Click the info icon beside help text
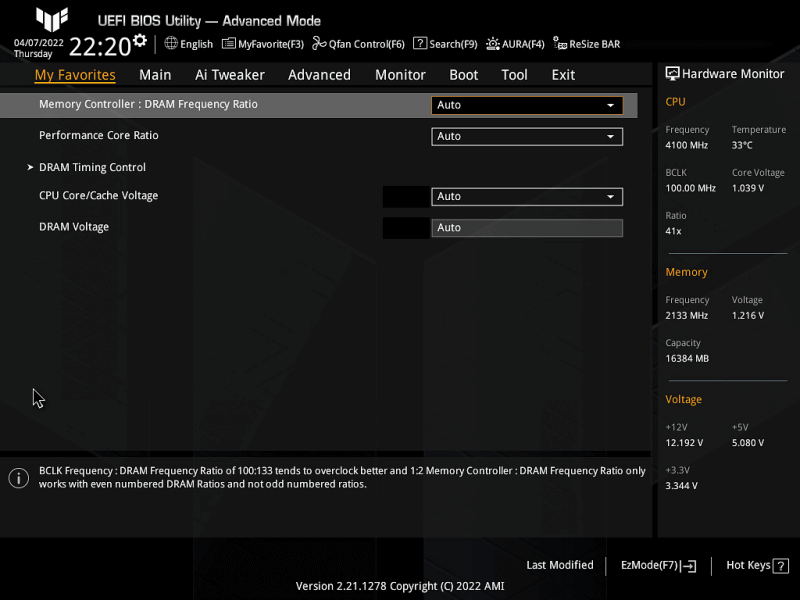This screenshot has height=600, width=800. pyautogui.click(x=19, y=478)
